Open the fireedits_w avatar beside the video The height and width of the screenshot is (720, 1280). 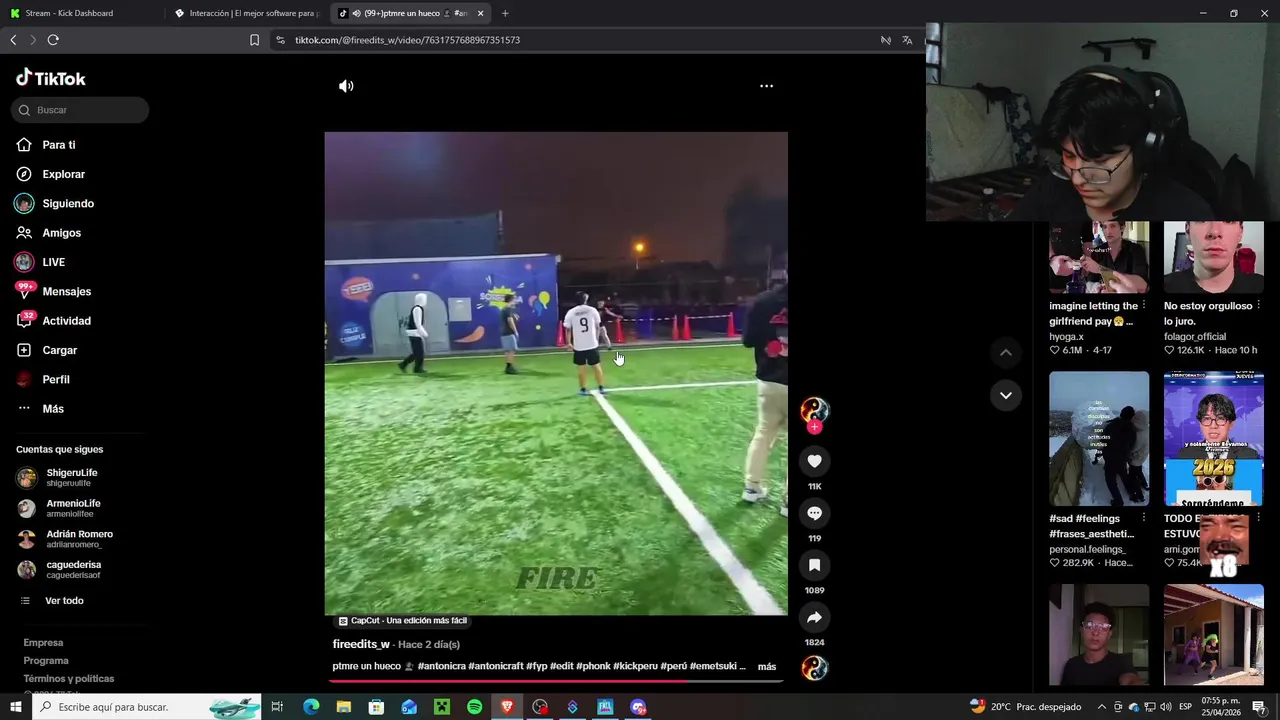point(814,410)
